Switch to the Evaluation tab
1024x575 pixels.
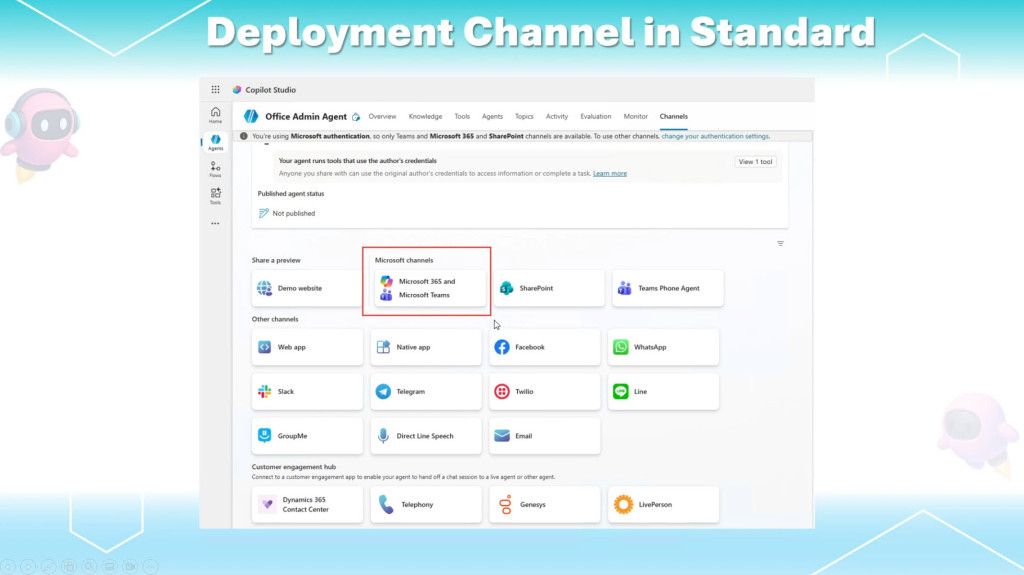pyautogui.click(x=596, y=116)
